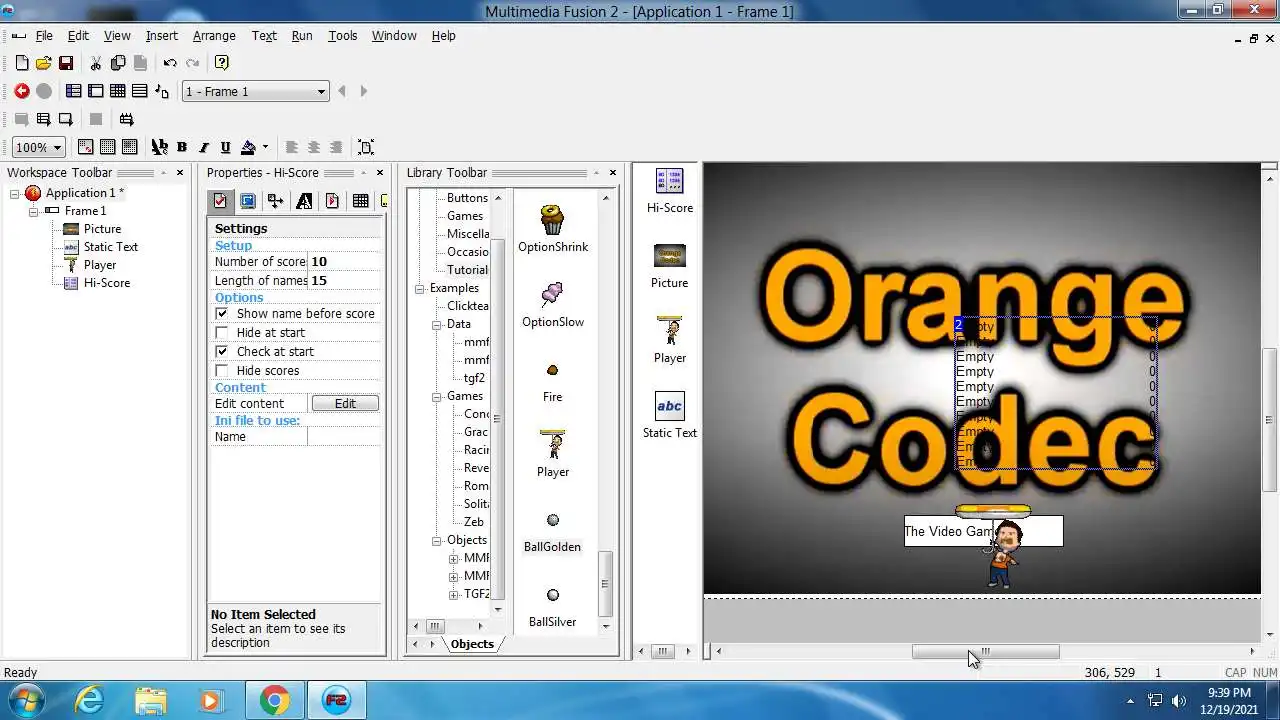Go back using the red arrow icon

click(x=22, y=91)
